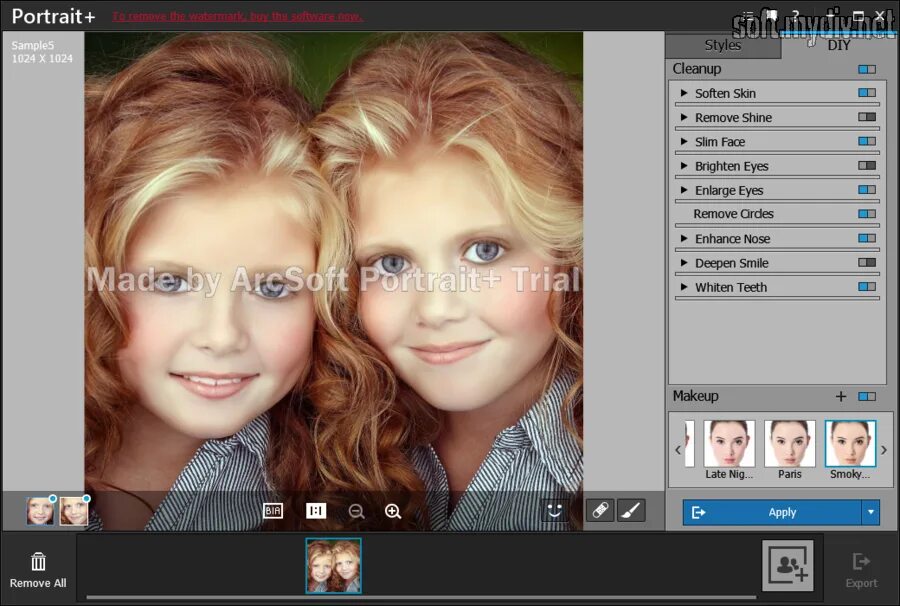
Task: Turn off the Slim Face switch
Action: click(867, 141)
